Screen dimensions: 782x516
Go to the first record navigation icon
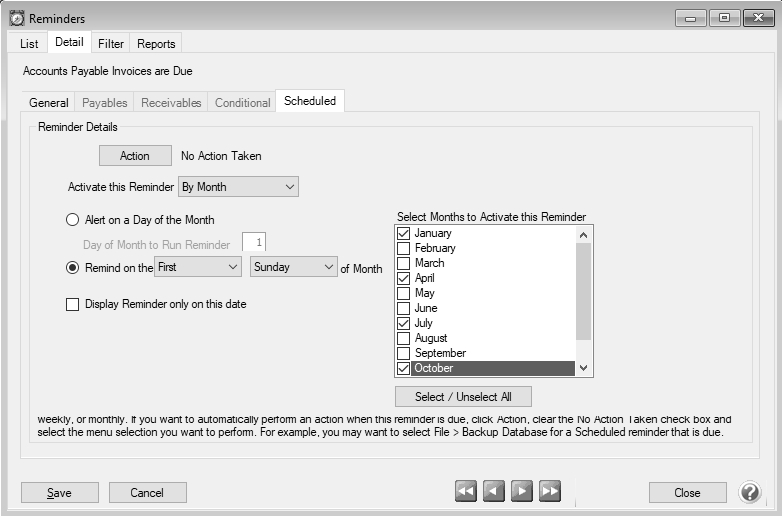coord(466,492)
